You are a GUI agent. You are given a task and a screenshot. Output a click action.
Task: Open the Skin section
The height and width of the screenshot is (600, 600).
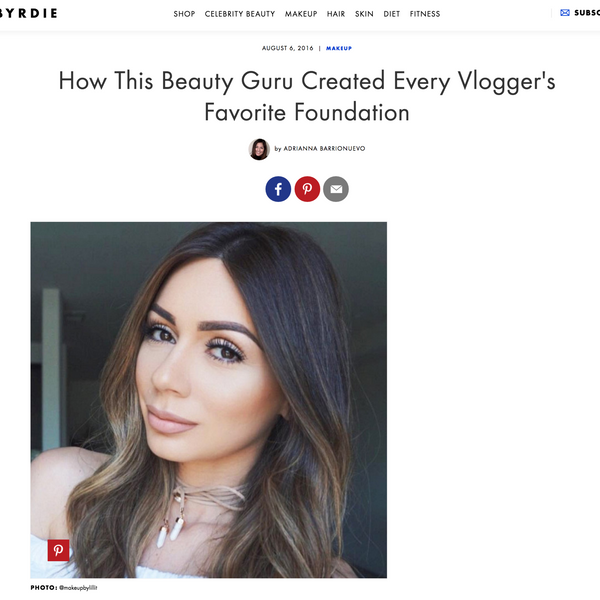[x=364, y=14]
